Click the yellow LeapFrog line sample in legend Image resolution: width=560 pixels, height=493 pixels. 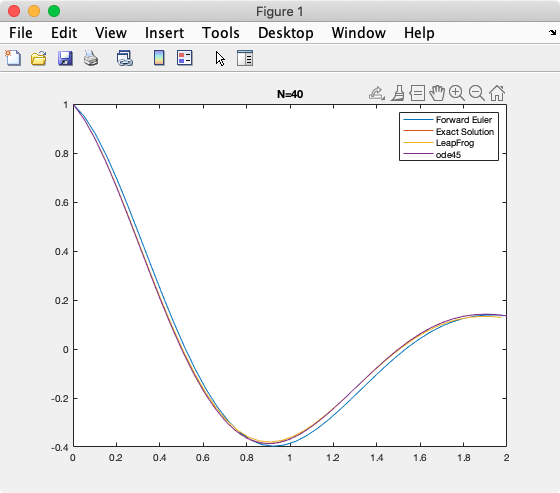[x=418, y=143]
